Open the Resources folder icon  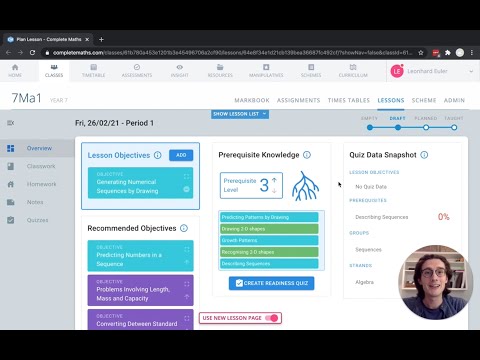(220, 67)
